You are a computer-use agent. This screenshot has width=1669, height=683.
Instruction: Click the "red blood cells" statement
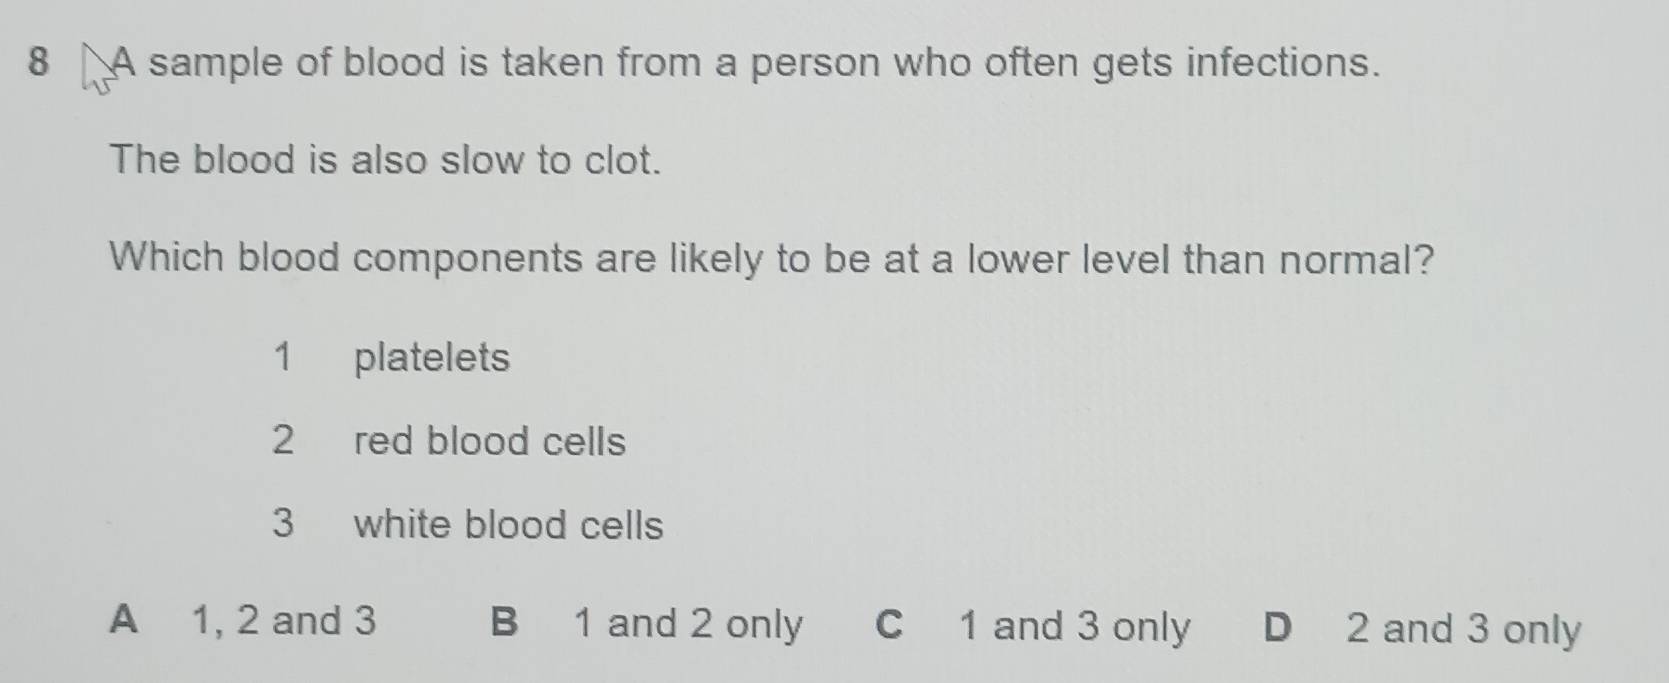489,441
